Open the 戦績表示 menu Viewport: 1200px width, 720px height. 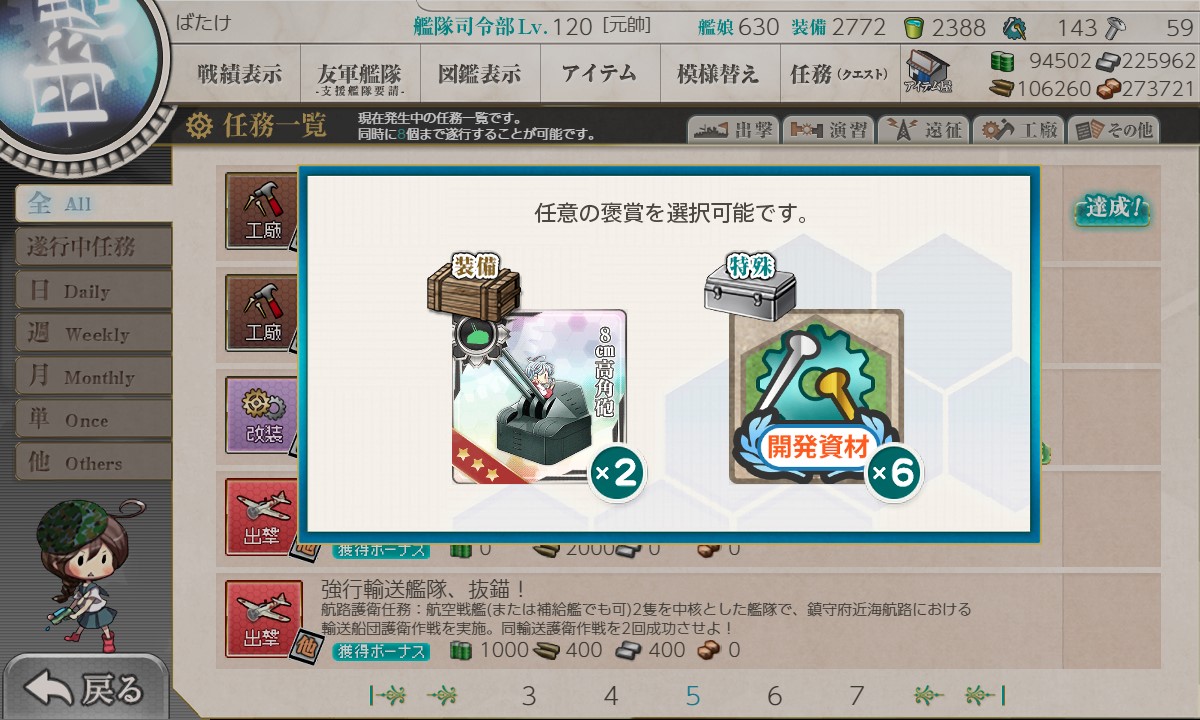click(239, 74)
